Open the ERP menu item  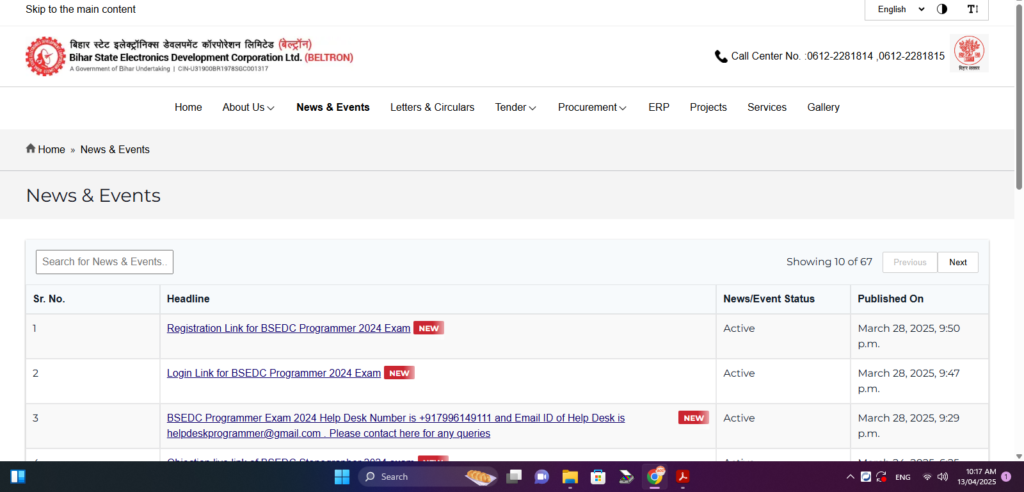click(x=658, y=107)
